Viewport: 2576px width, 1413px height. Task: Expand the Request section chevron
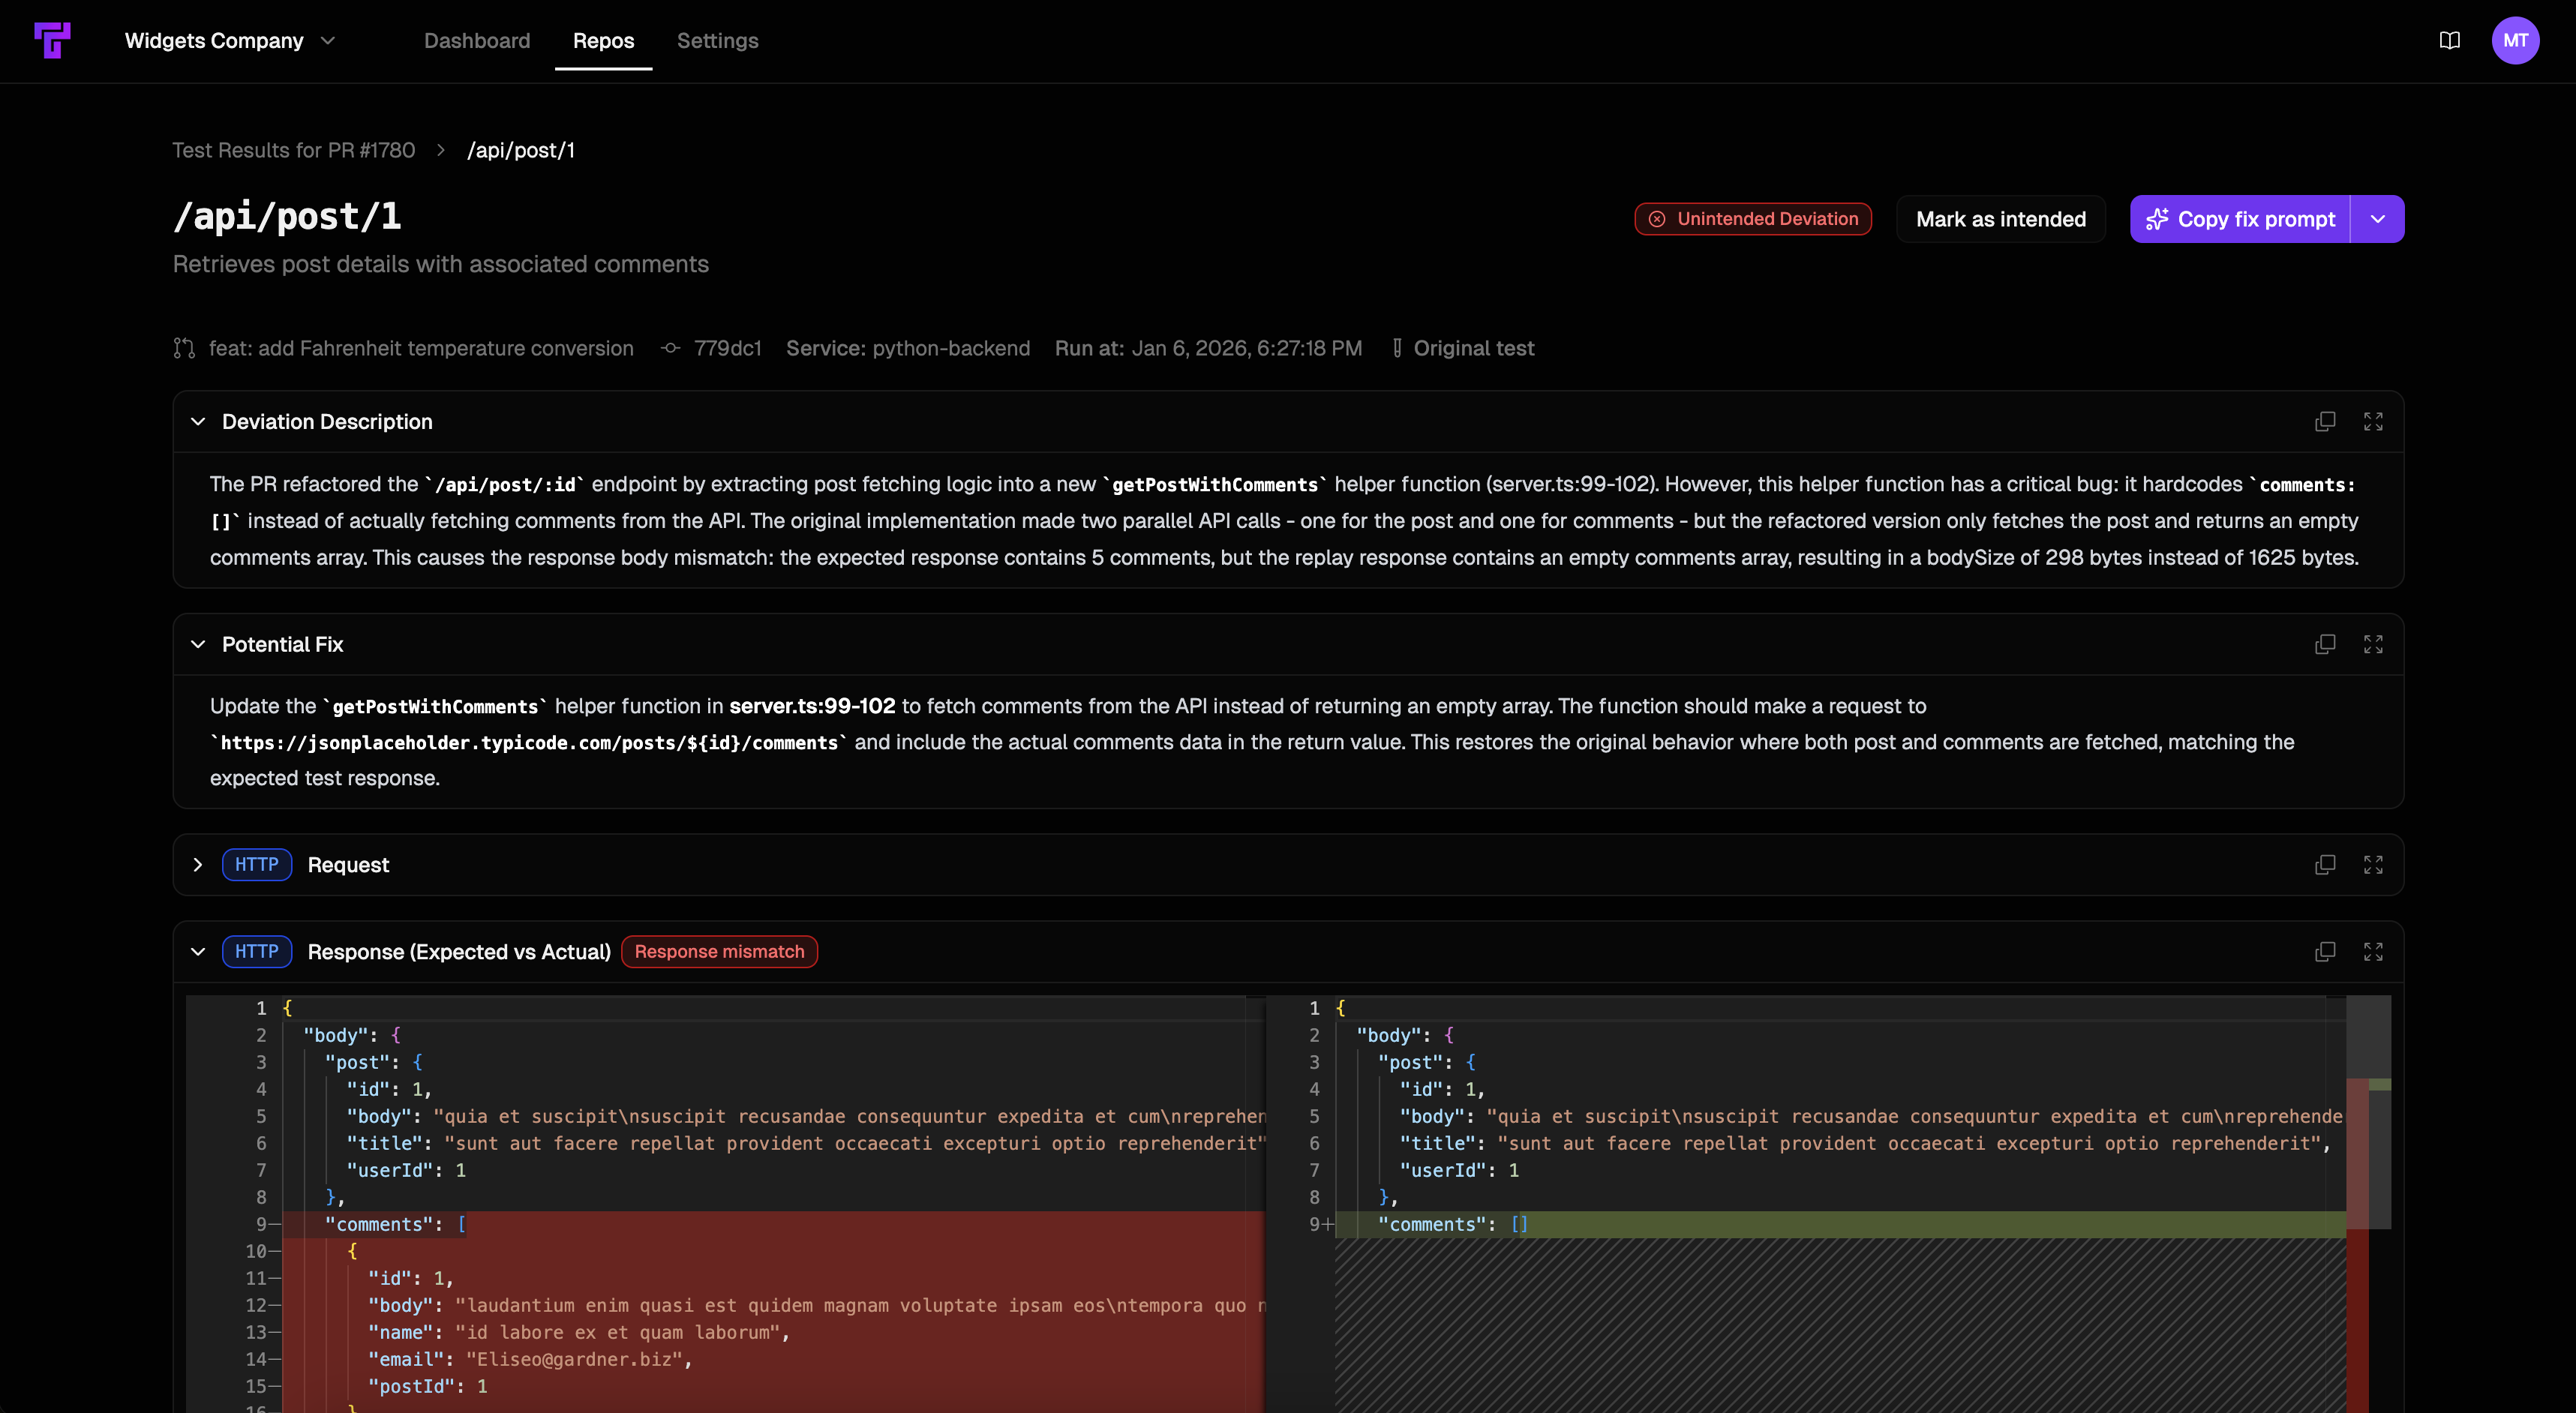click(x=197, y=864)
